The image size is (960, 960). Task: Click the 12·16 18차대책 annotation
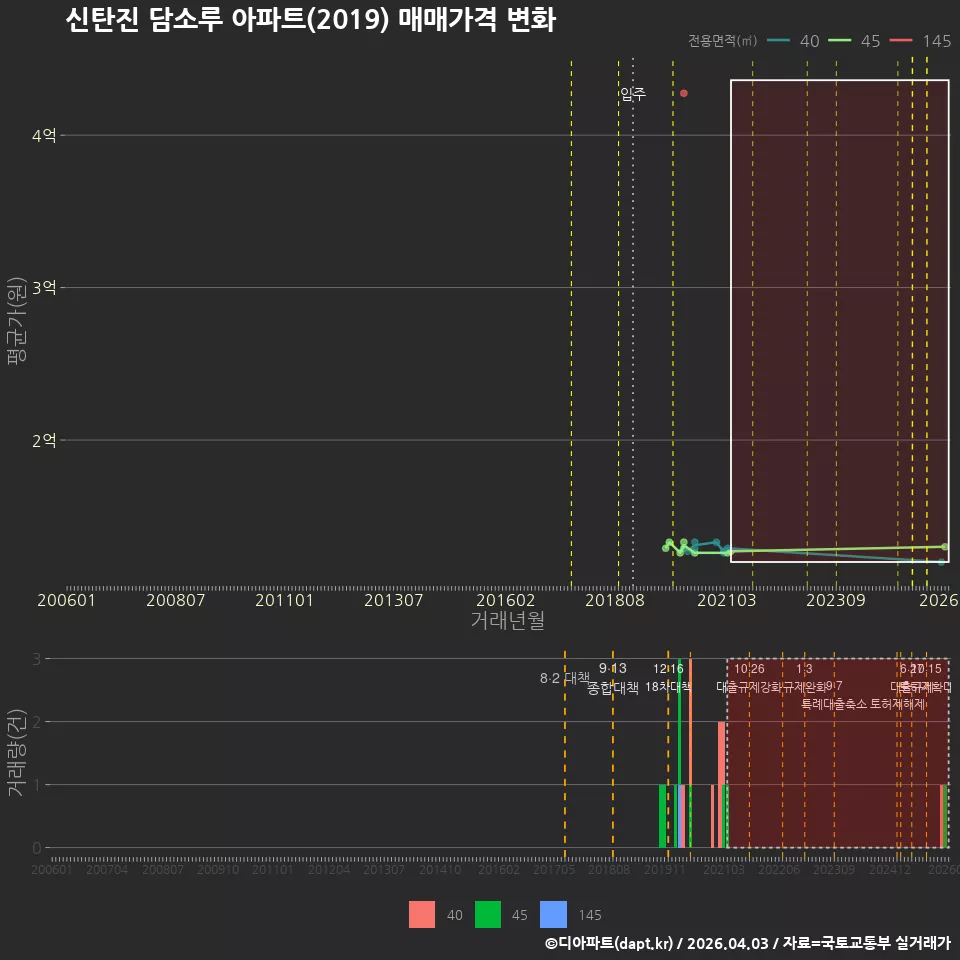click(x=668, y=677)
